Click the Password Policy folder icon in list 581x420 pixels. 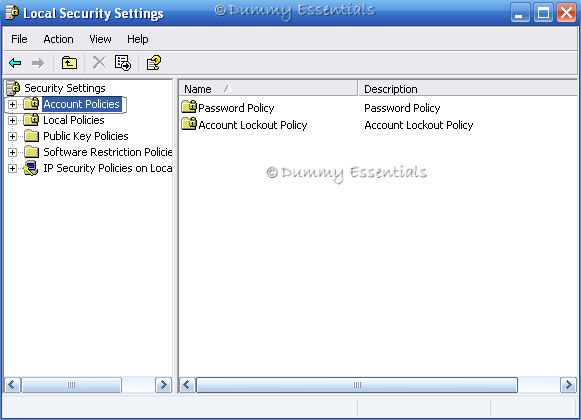coord(189,107)
